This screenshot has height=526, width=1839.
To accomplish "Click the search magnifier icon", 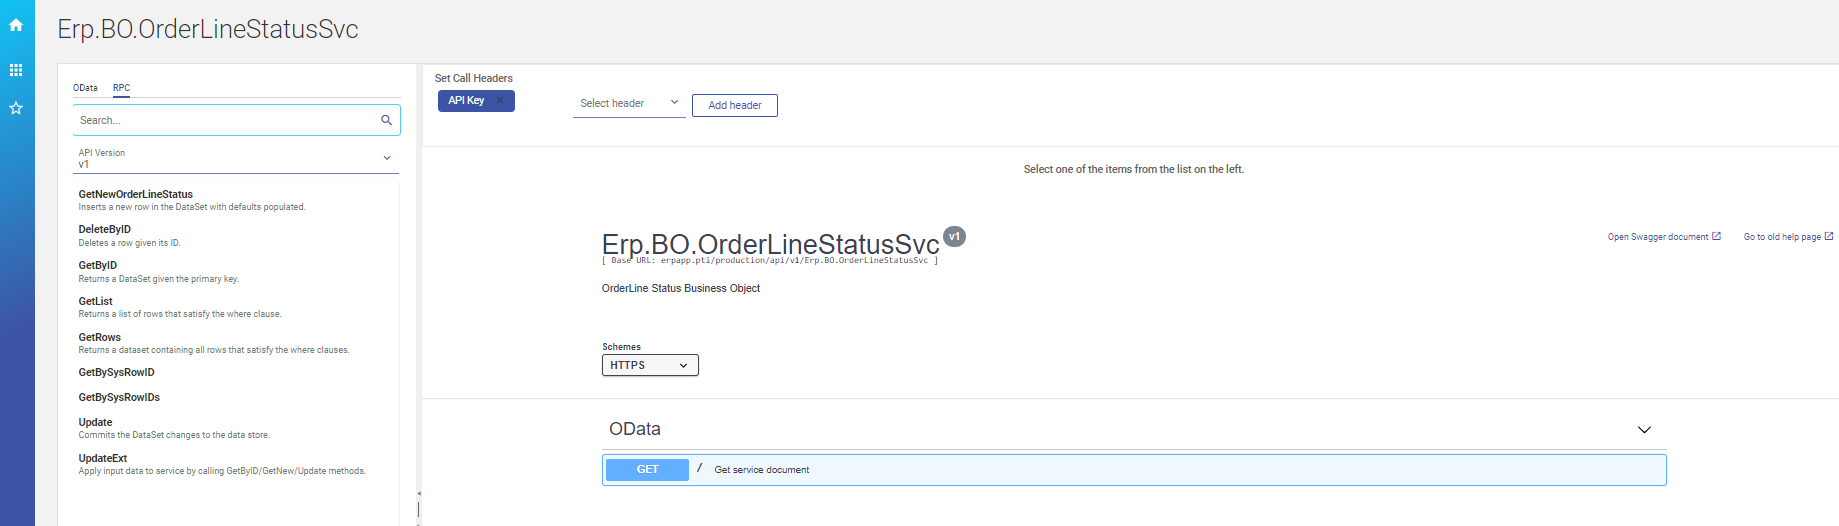I will click(386, 120).
